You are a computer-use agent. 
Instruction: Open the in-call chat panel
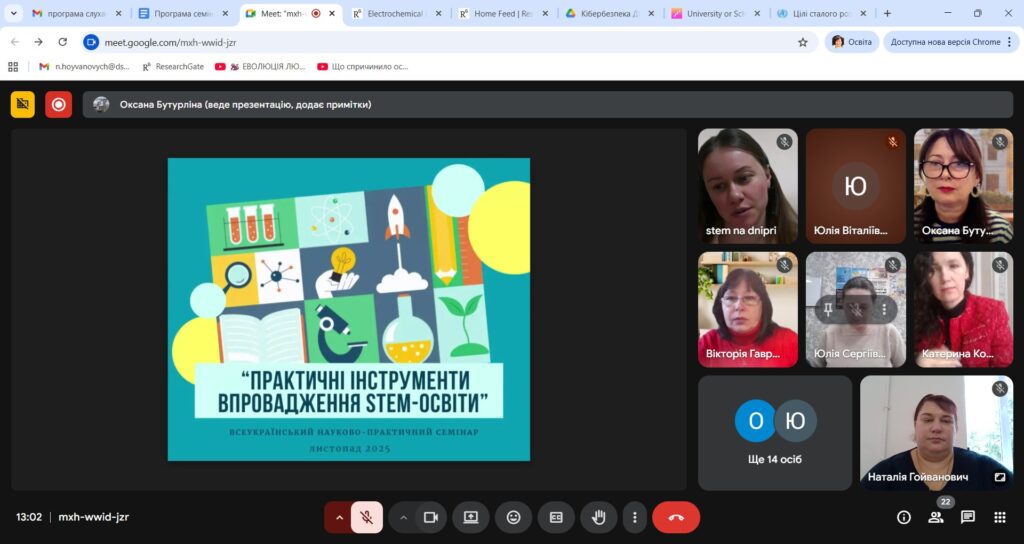(x=967, y=517)
